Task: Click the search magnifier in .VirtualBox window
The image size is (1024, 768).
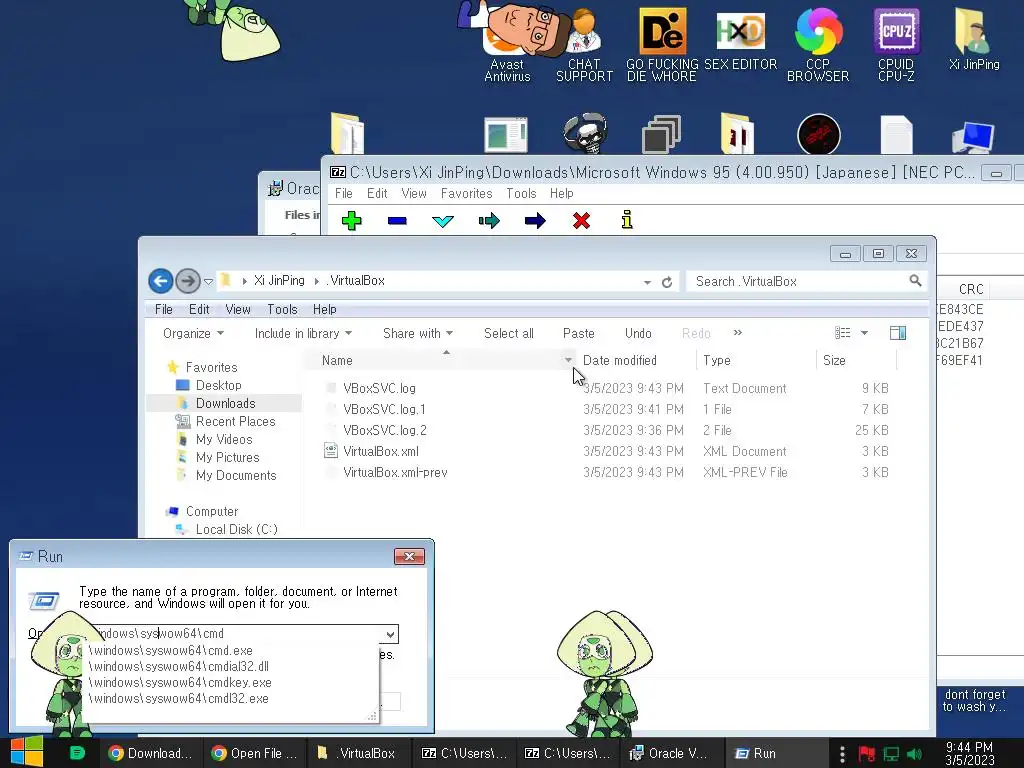Action: point(915,281)
